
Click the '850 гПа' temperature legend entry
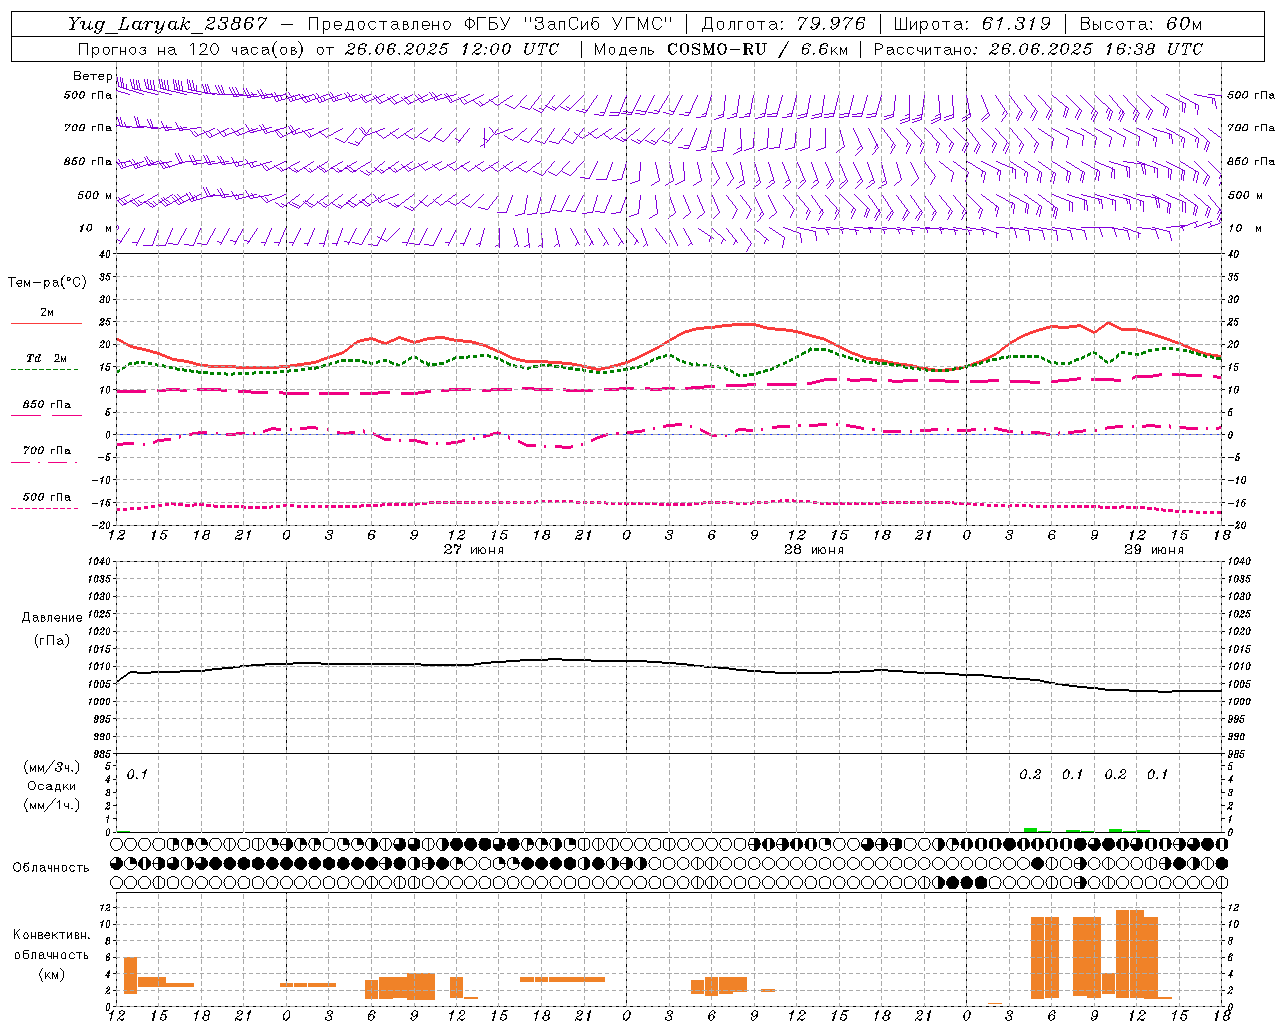(x=47, y=404)
